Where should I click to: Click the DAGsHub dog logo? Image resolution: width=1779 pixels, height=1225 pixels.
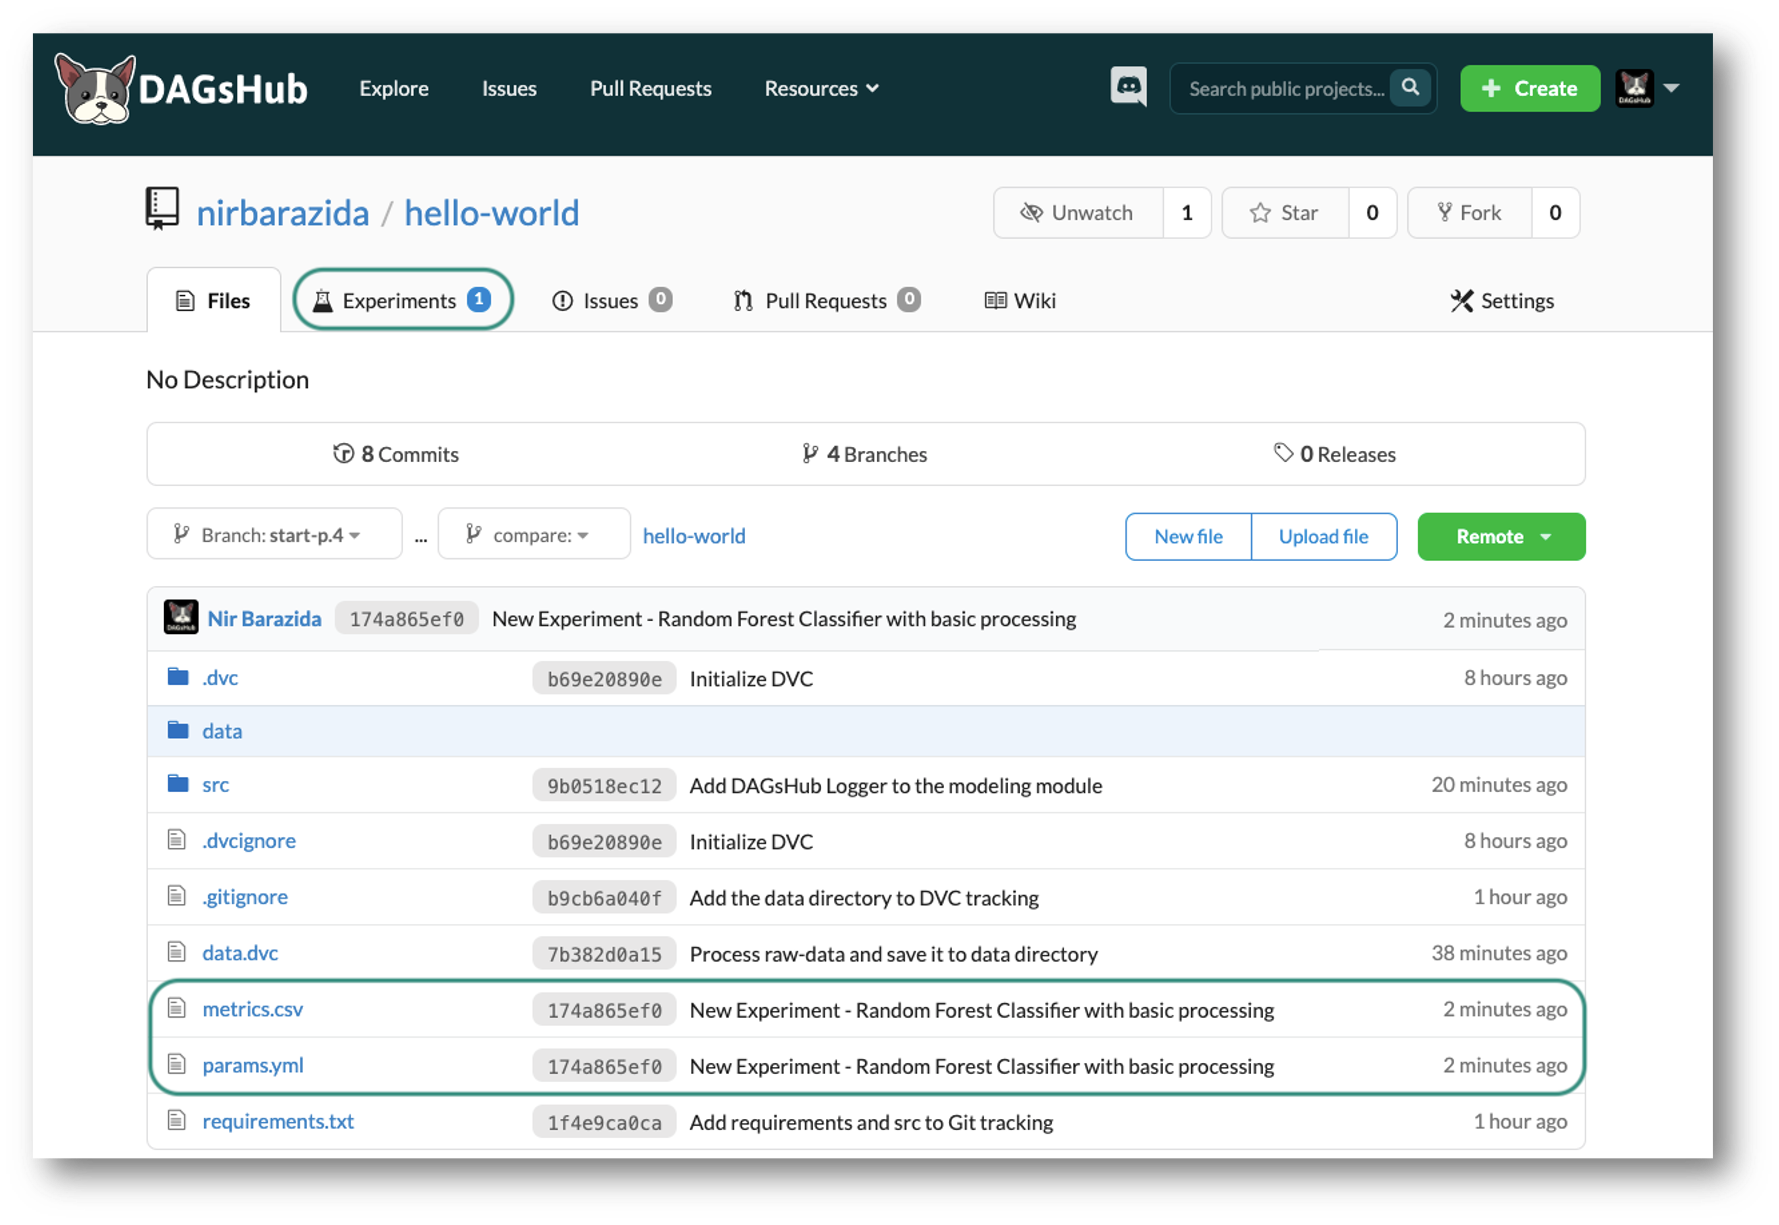[95, 89]
